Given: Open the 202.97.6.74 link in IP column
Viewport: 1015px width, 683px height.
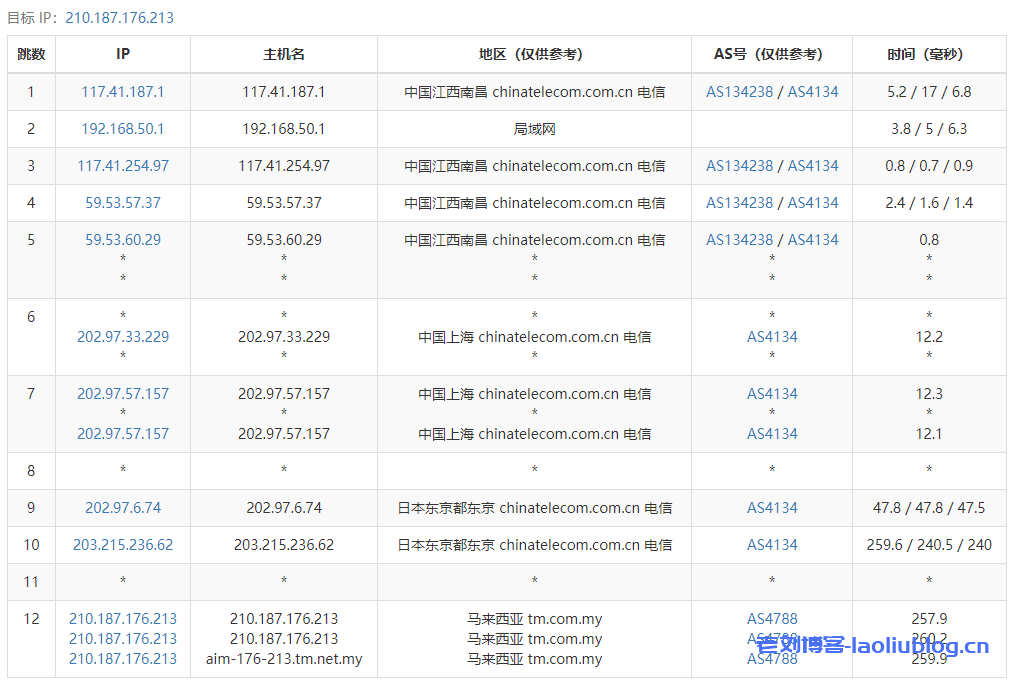Looking at the screenshot, I should coord(123,508).
